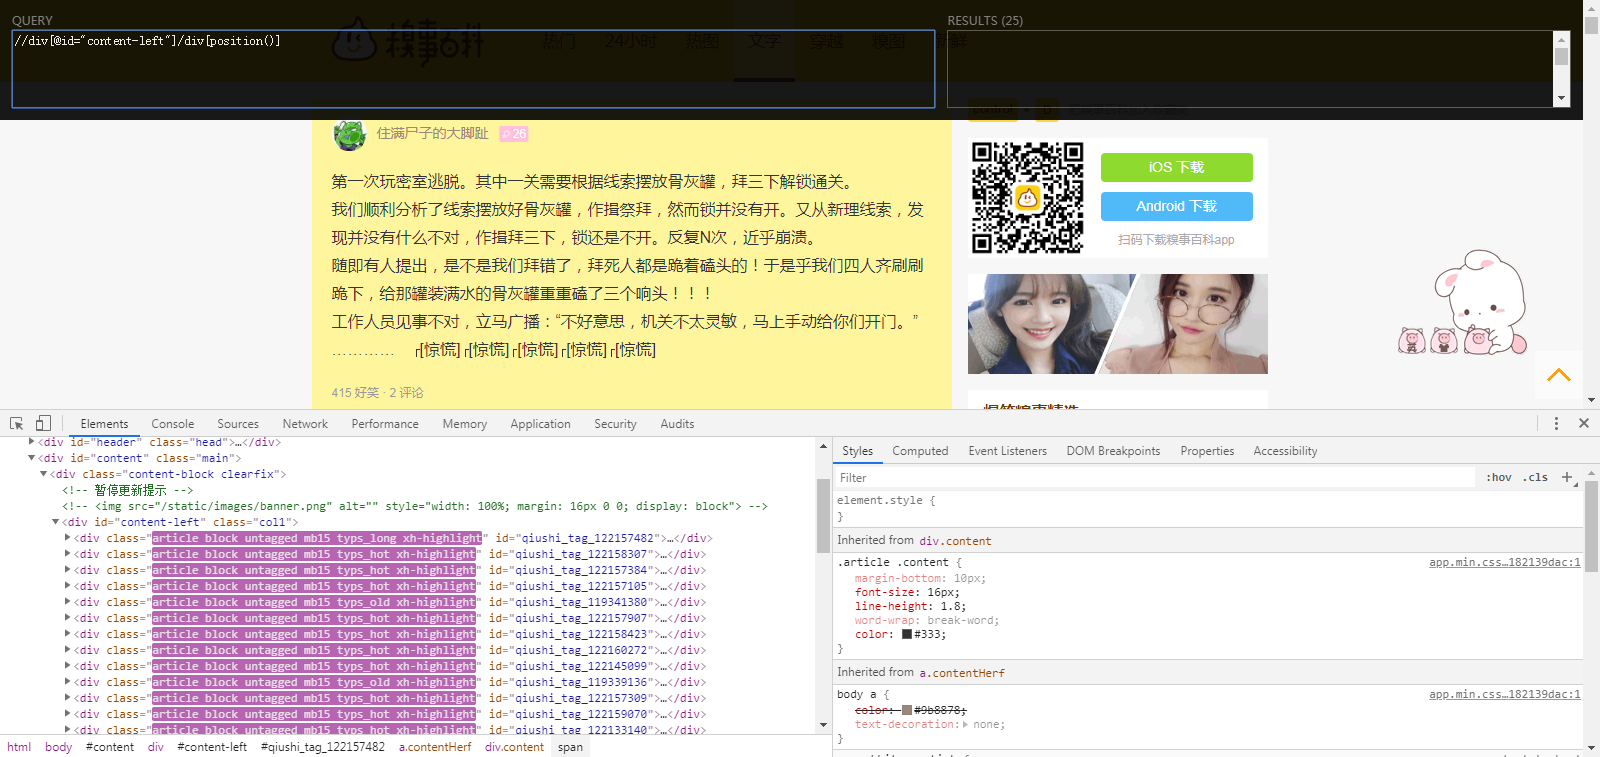Open the DOM Breakpoints pane tab
Viewport: 1600px width, 757px height.
[x=1113, y=451]
